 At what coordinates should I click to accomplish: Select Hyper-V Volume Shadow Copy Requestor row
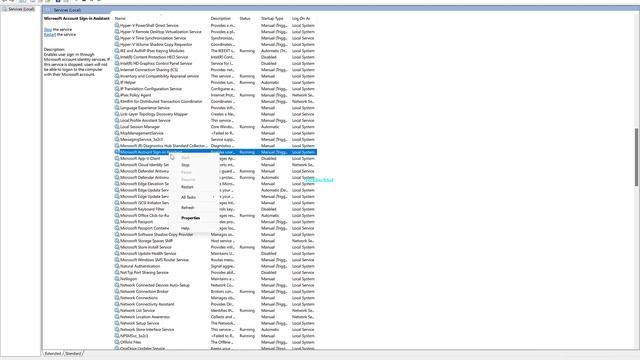pos(216,44)
